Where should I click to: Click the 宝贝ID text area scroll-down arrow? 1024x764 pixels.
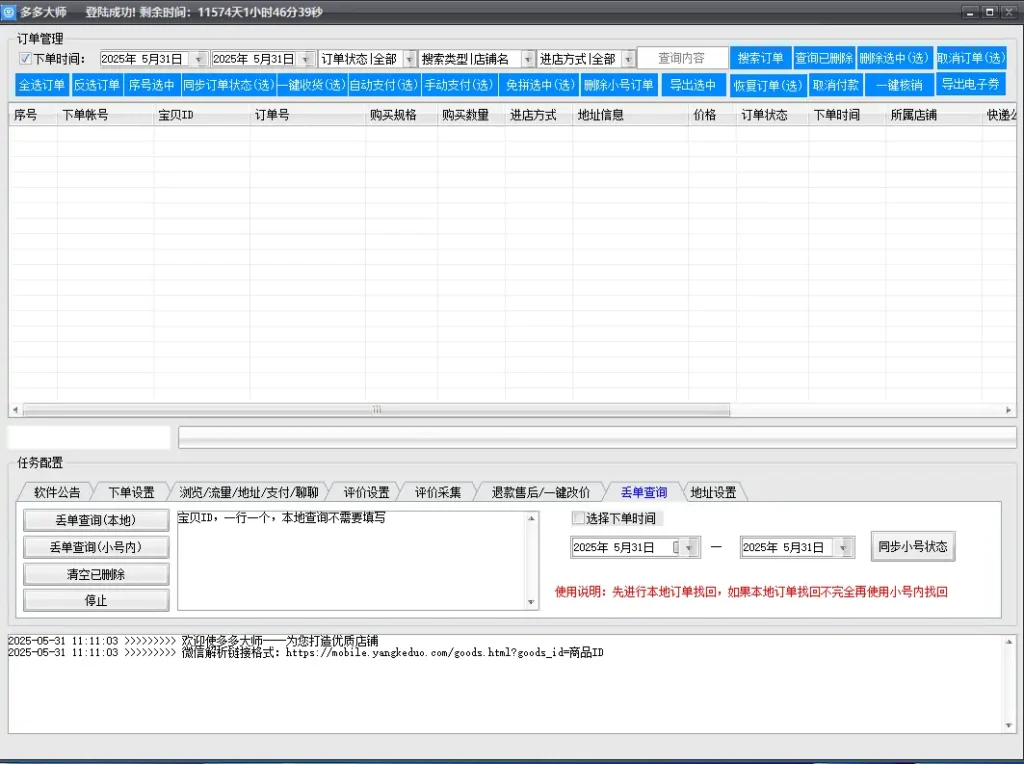click(x=532, y=602)
